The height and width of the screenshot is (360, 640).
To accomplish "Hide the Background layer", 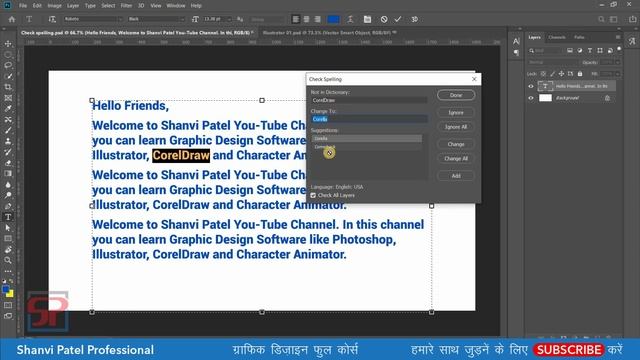I will tap(531, 98).
